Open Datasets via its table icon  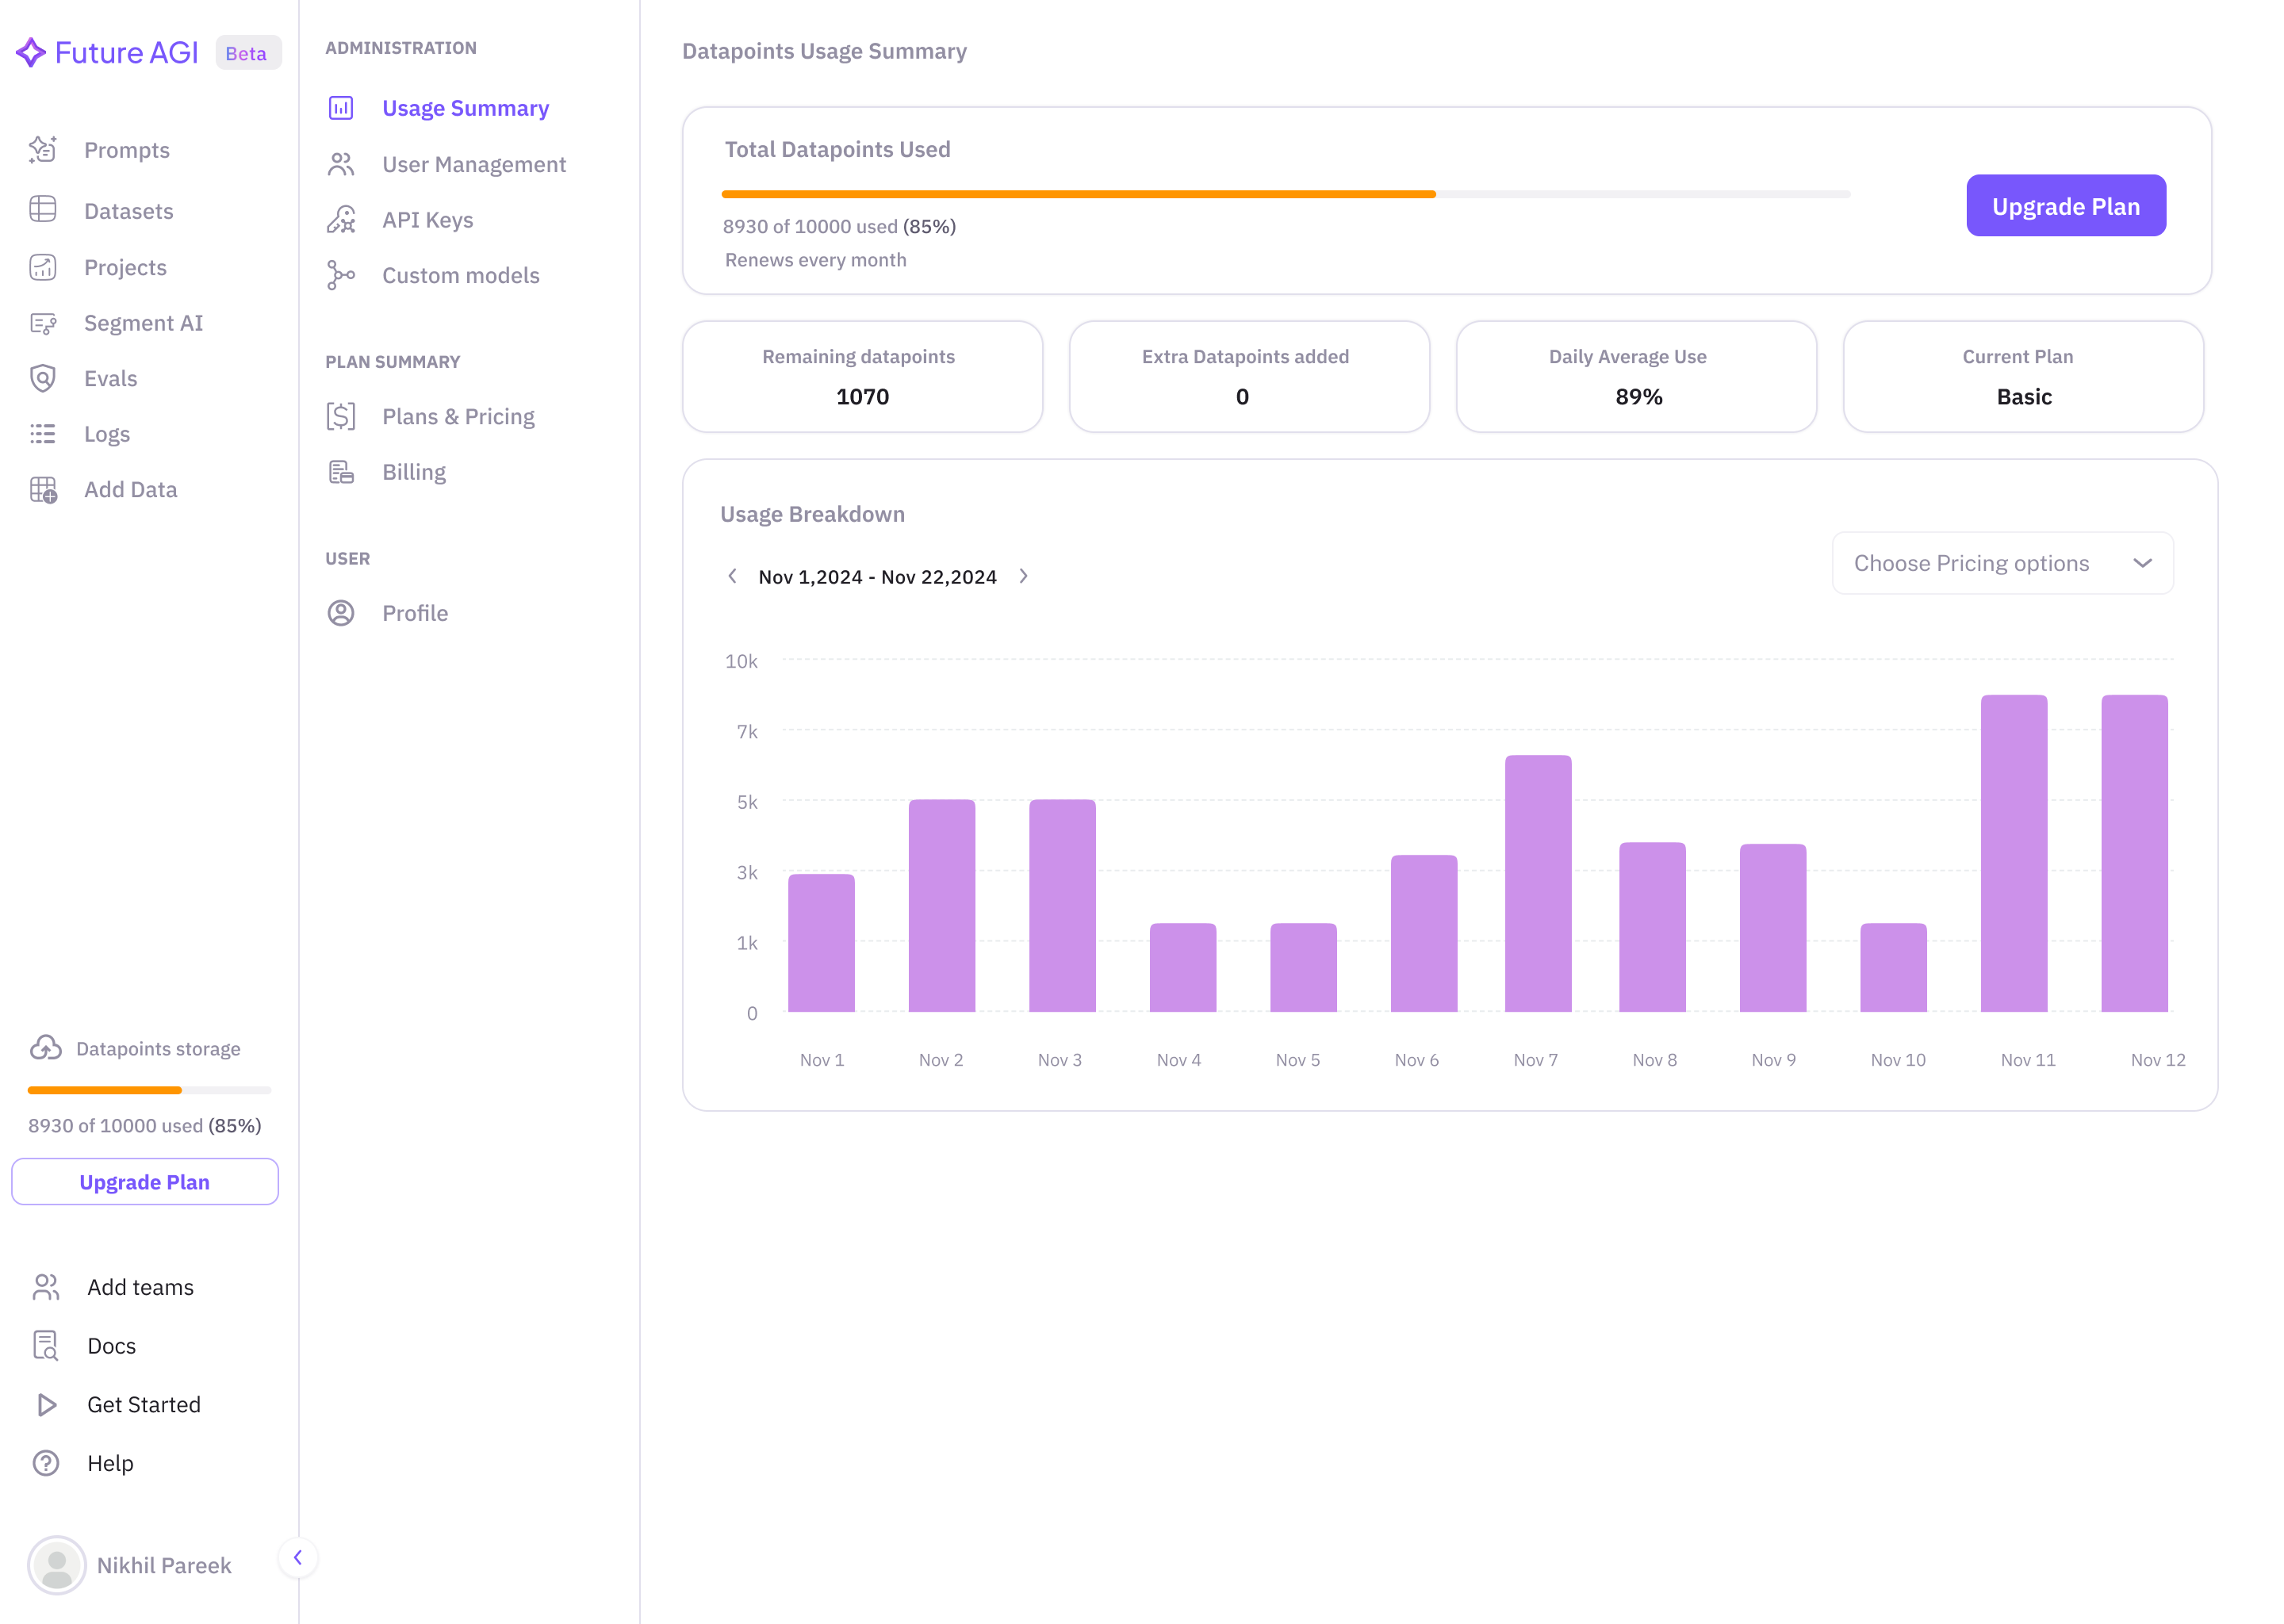[x=43, y=210]
